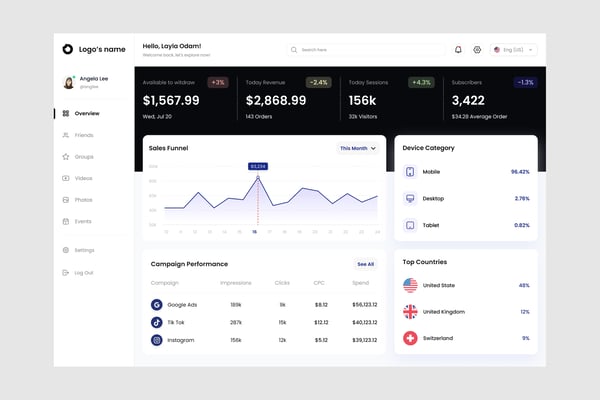600x400 pixels.
Task: Click the 3,422 subscribers value
Action: point(468,100)
